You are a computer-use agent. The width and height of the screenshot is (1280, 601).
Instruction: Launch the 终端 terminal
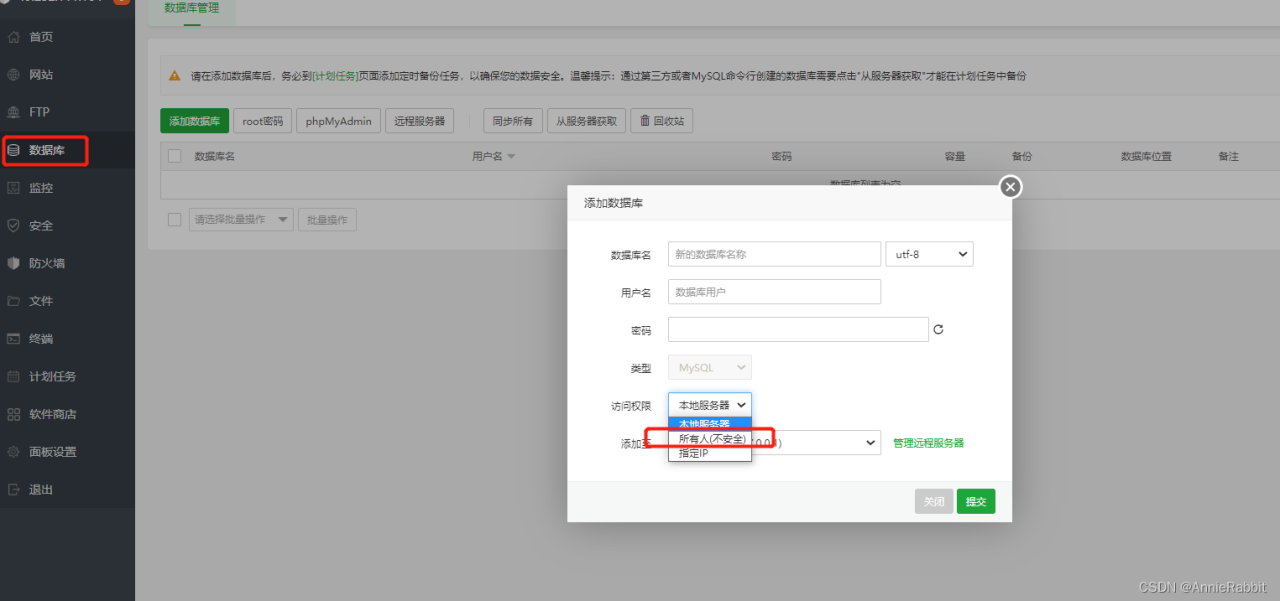[42, 338]
